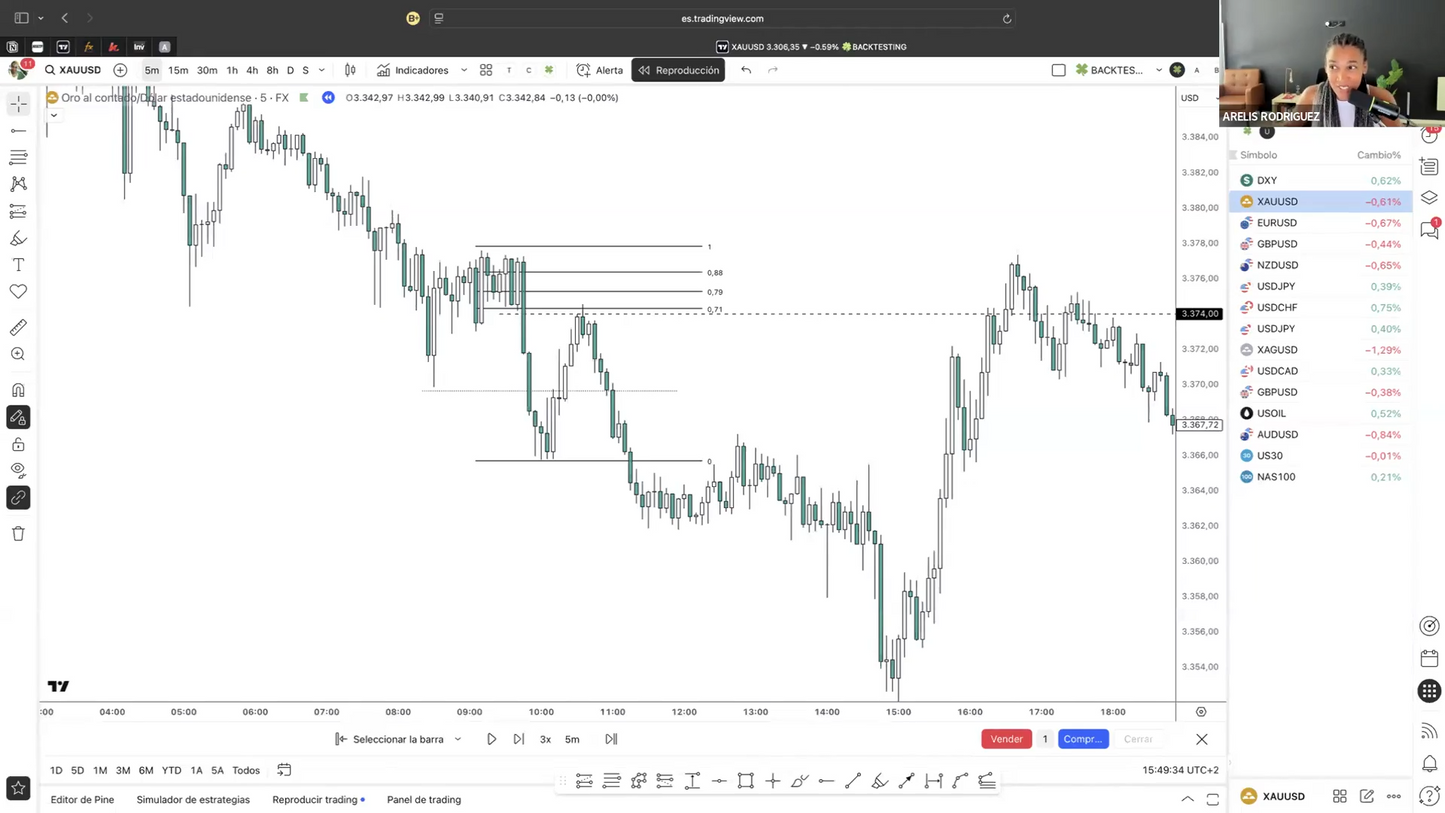1445x813 pixels.
Task: Select the text annotation tool
Action: coord(18,264)
